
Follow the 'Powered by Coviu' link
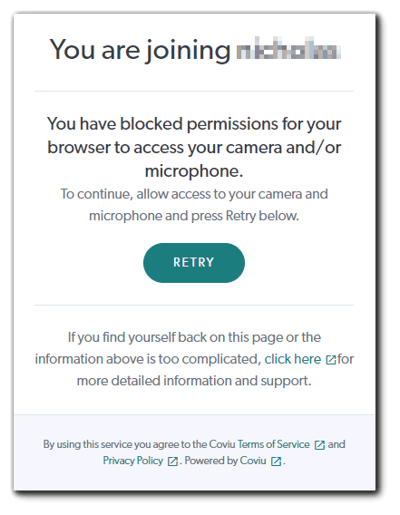coord(225,461)
